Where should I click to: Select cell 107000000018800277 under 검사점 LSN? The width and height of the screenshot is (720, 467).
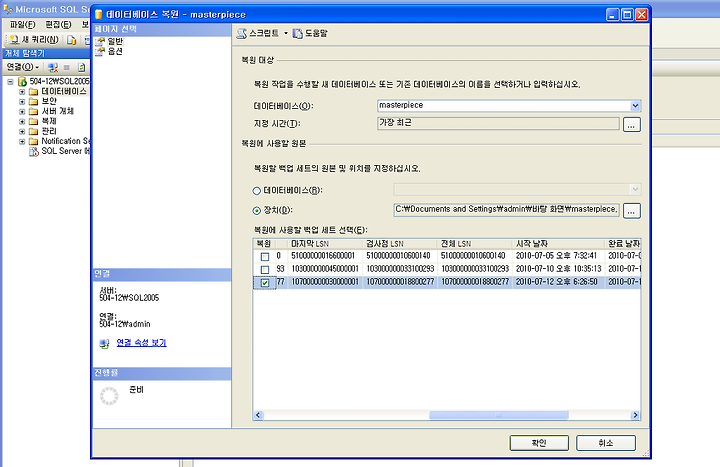point(400,282)
